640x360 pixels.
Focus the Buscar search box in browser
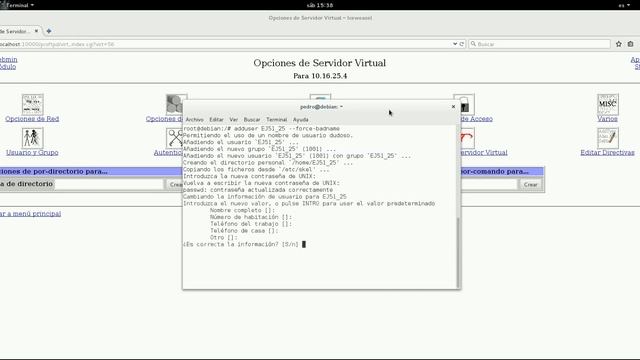pyautogui.click(x=539, y=44)
